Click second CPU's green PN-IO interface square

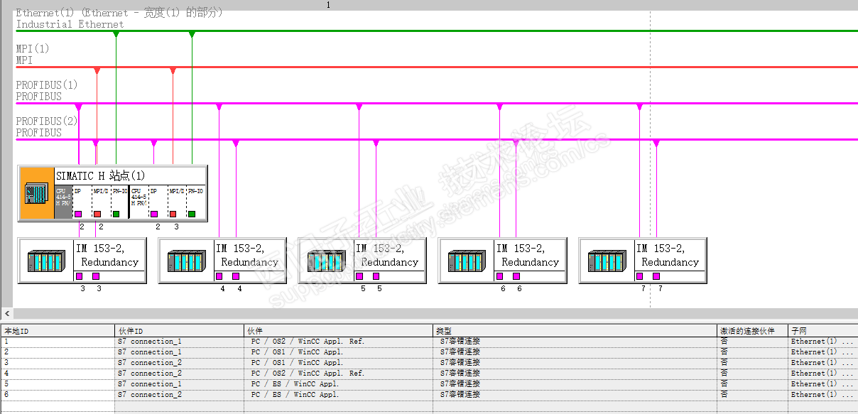tap(192, 214)
